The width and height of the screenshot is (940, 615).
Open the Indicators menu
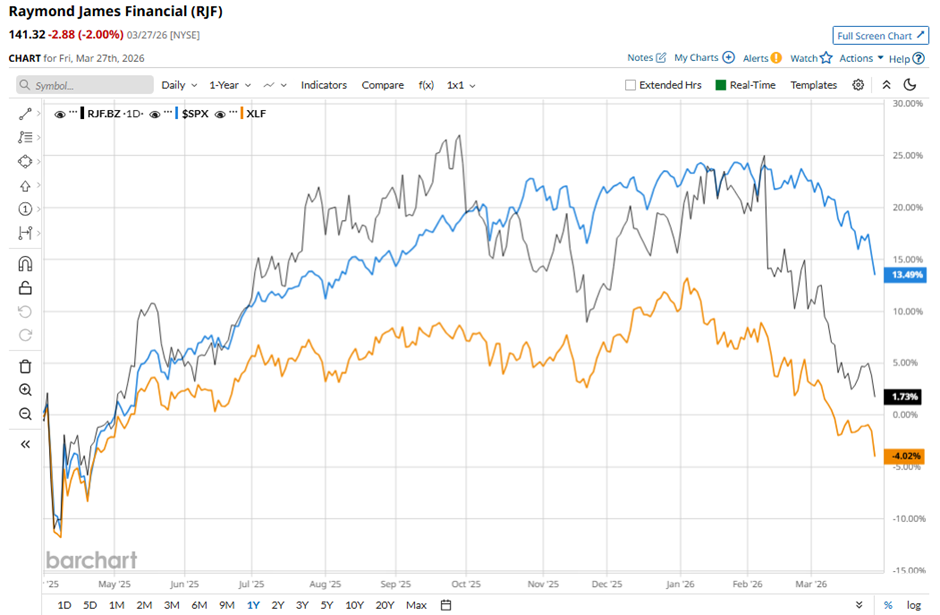[x=324, y=85]
